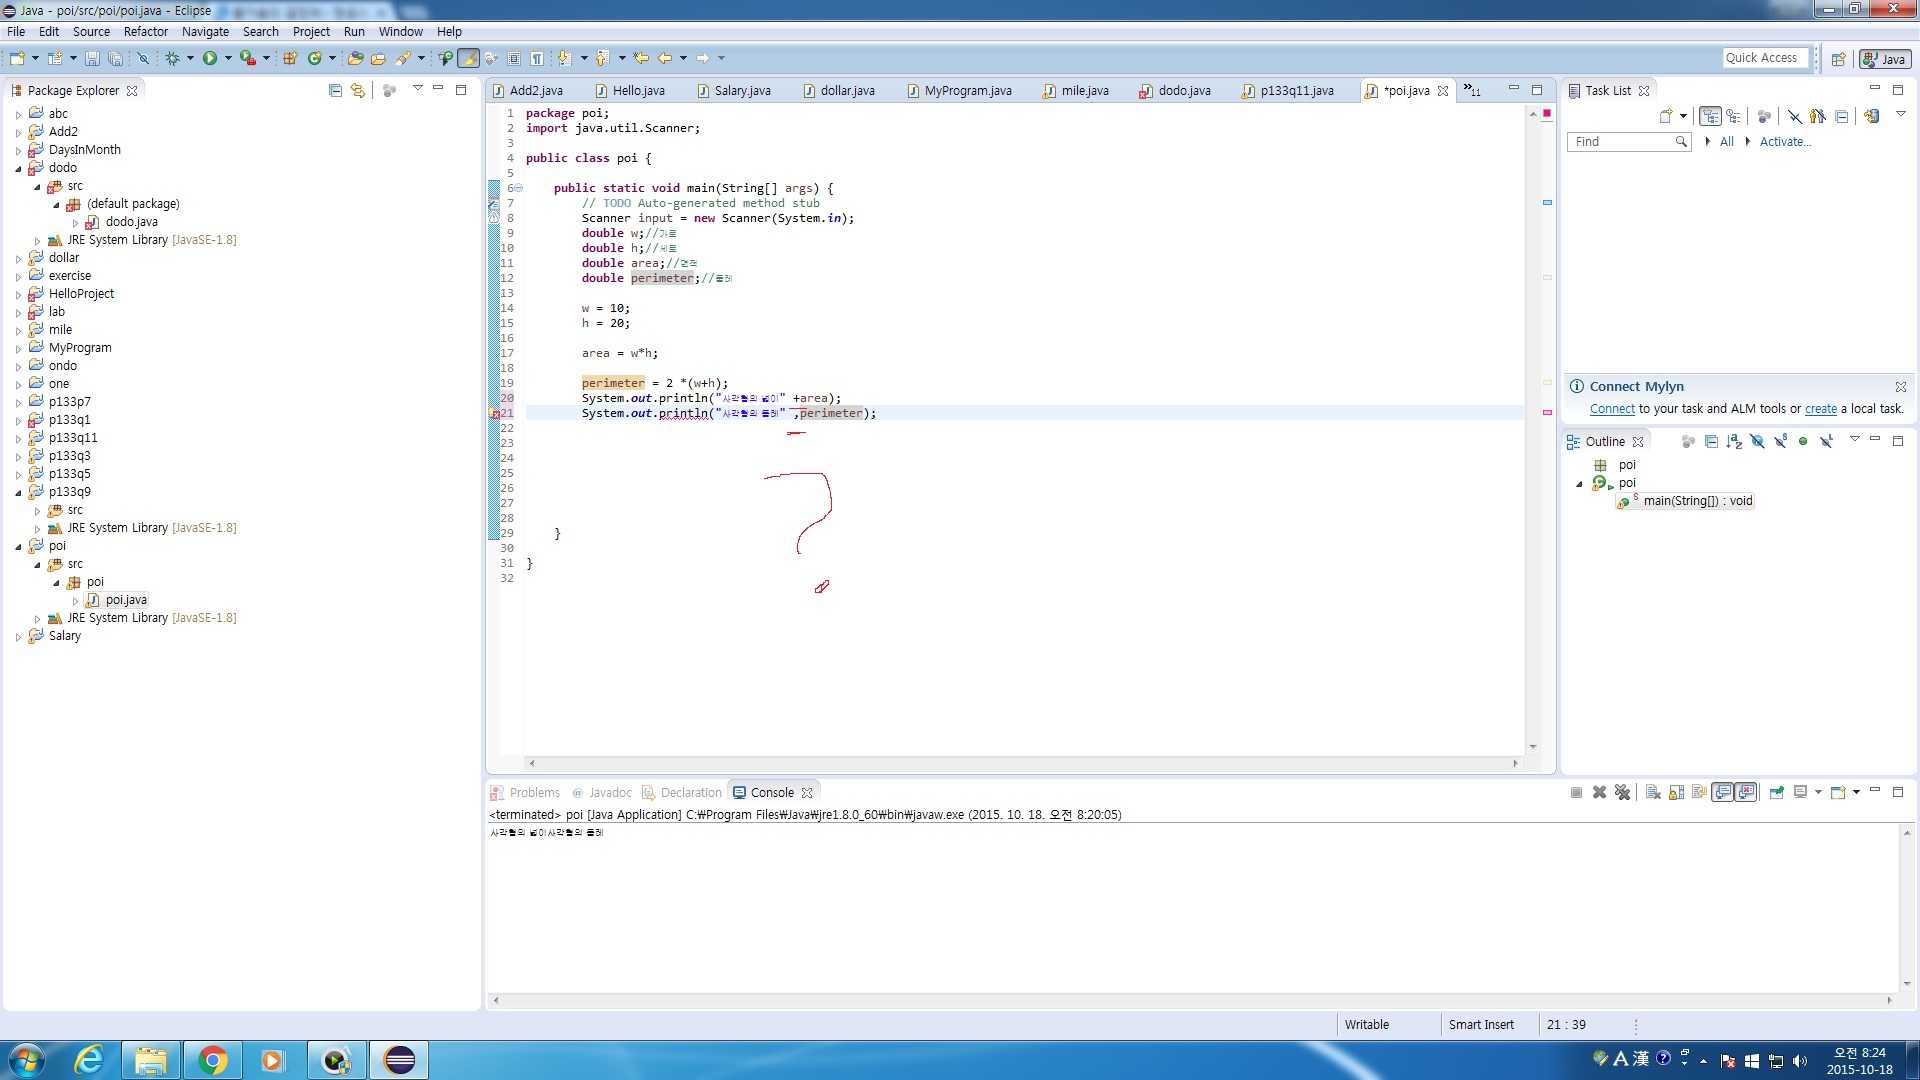Toggle Link with Editor in Package Explorer
Screen dimensions: 1920x1080
[x=358, y=90]
